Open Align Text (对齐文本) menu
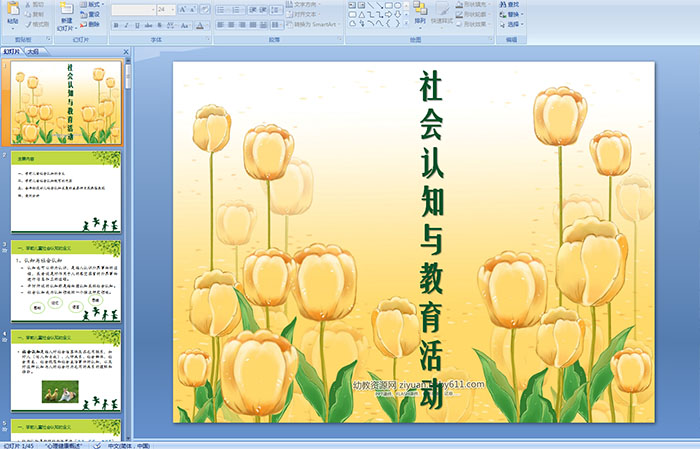 tap(304, 14)
